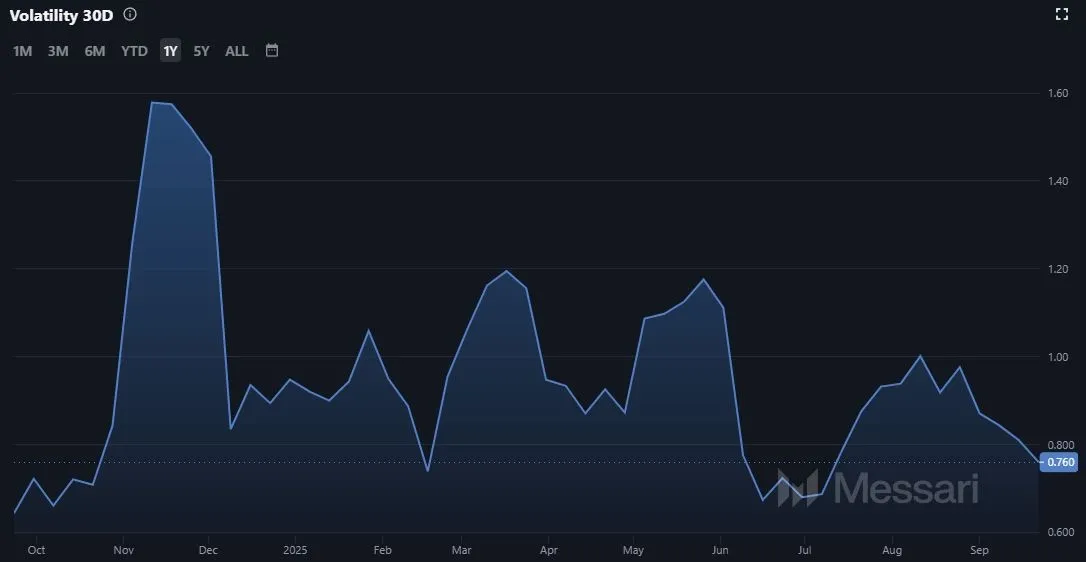Screen dimensions: 1086x562
Task: Click the active 1Y range button
Action: (x=170, y=51)
